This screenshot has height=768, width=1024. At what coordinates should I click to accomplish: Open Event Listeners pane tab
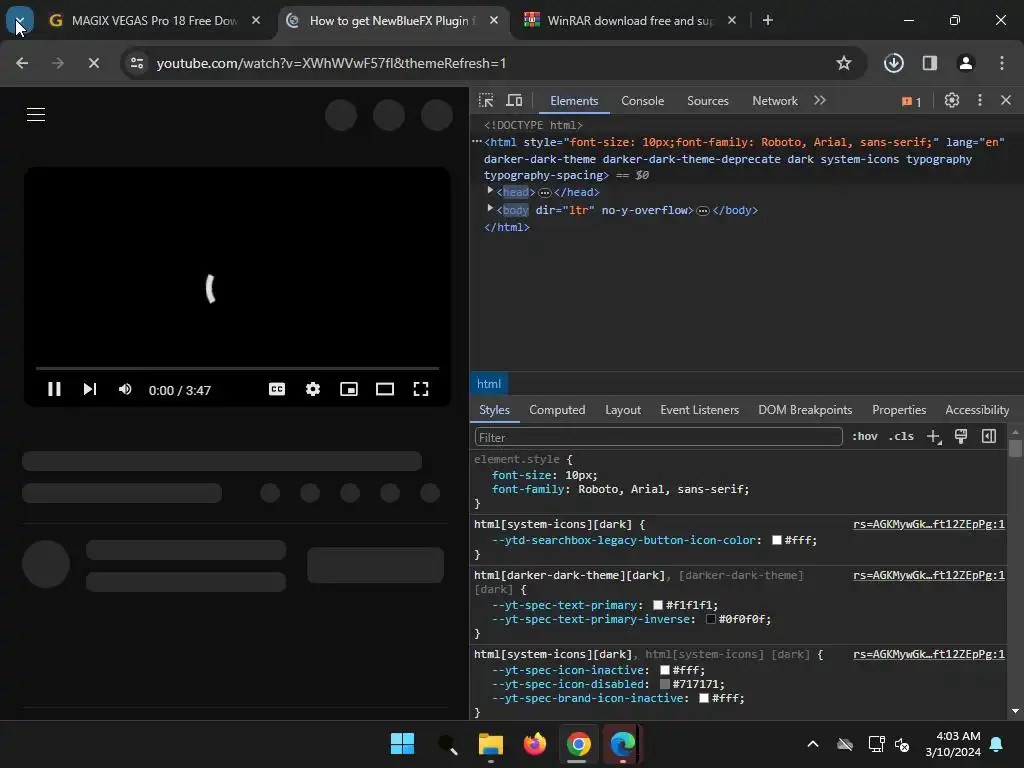click(699, 409)
